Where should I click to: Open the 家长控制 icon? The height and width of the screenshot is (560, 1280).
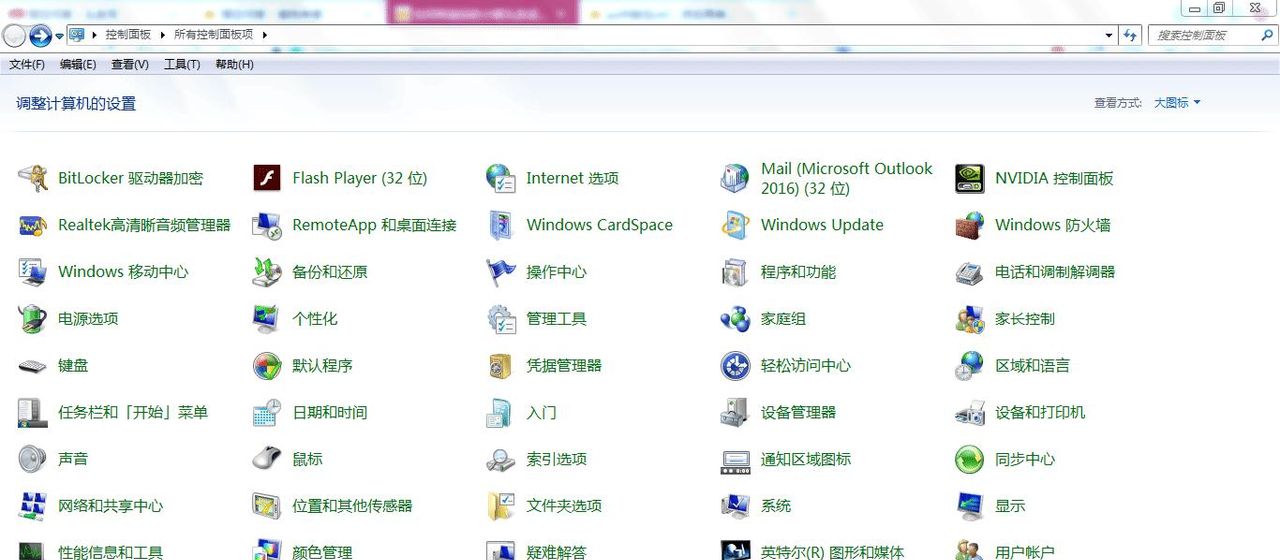[969, 319]
